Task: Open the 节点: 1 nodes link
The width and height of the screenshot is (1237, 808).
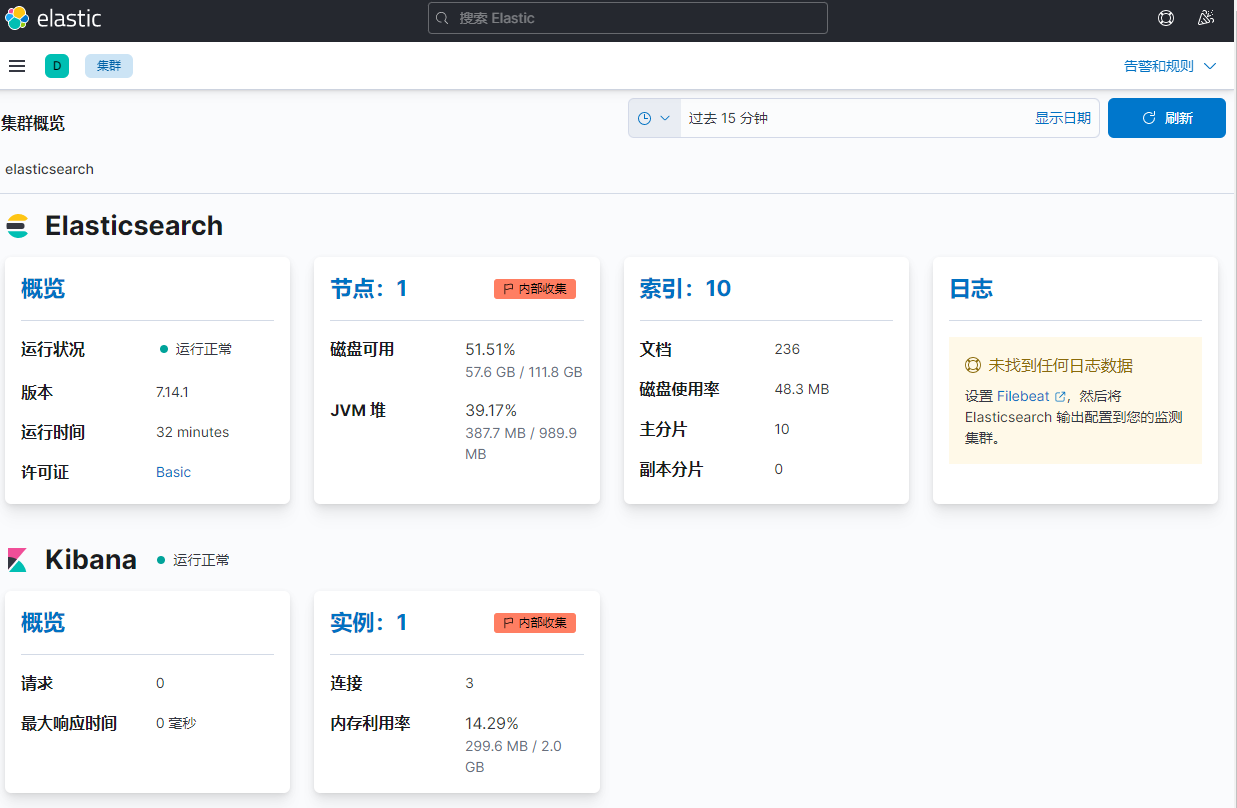Action: [369, 289]
